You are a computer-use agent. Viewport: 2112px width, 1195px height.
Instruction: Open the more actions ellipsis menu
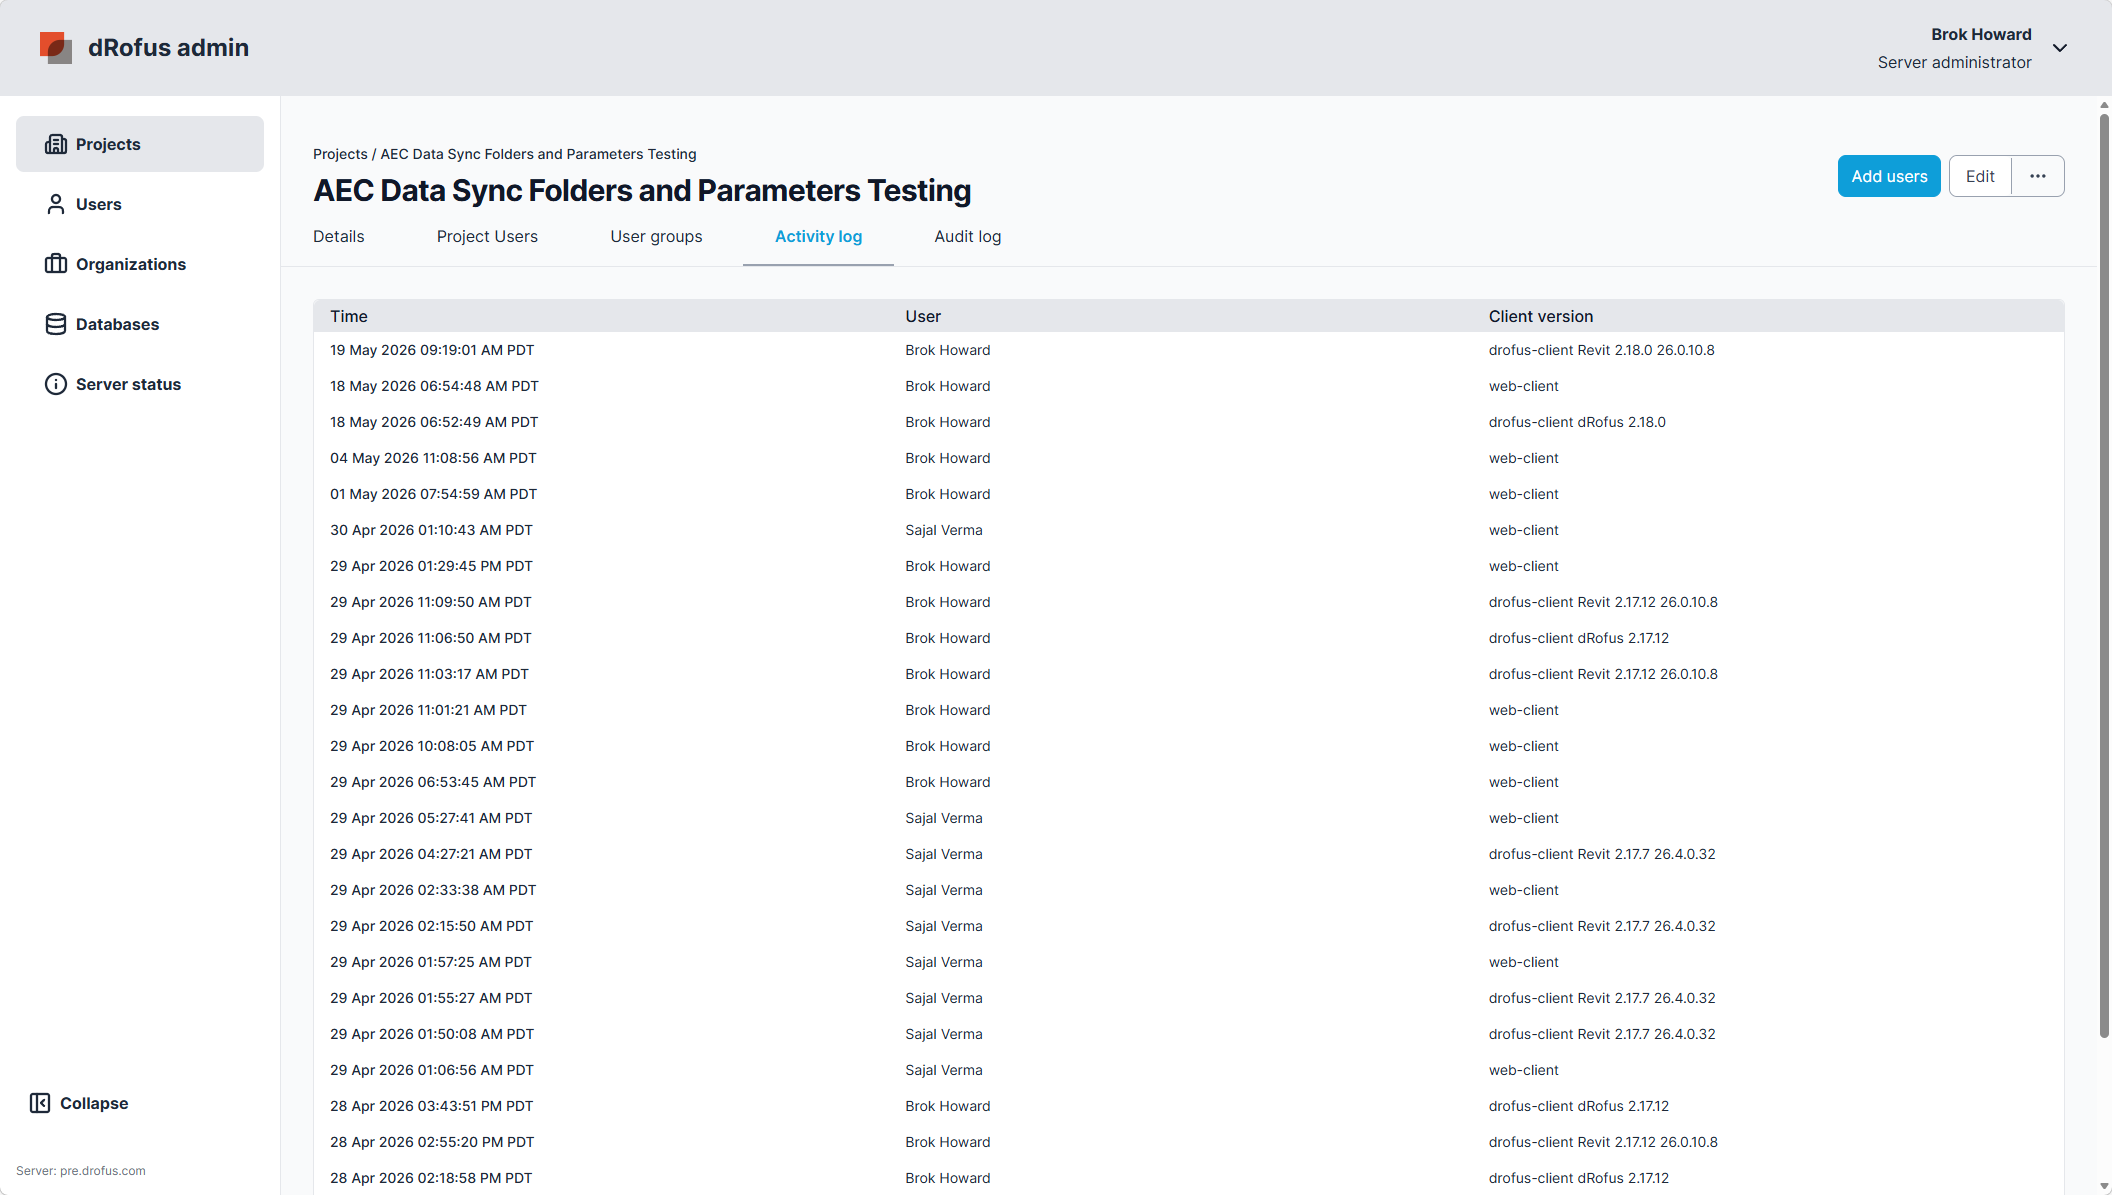(x=2038, y=176)
